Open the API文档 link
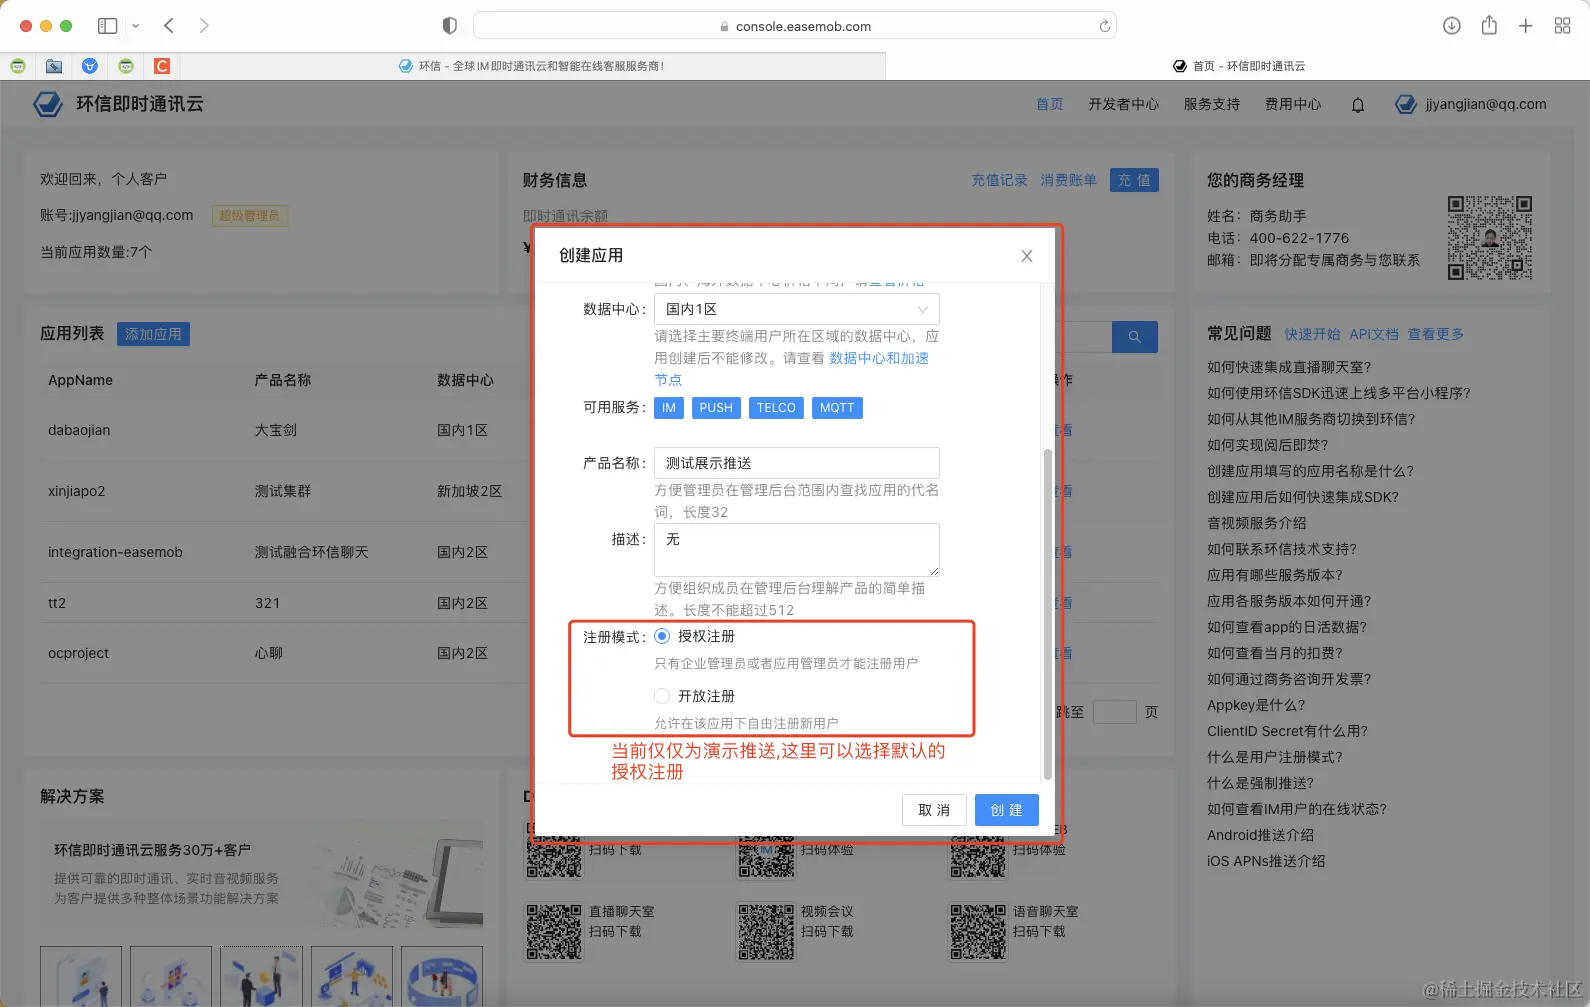The height and width of the screenshot is (1007, 1590). (x=1374, y=334)
